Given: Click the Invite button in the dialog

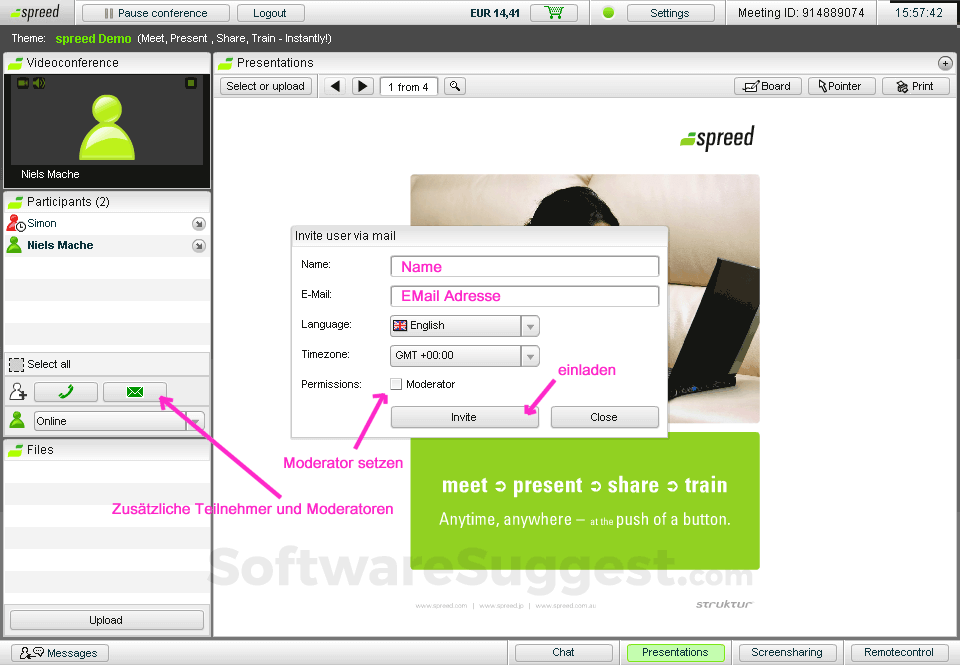Looking at the screenshot, I should tap(464, 416).
